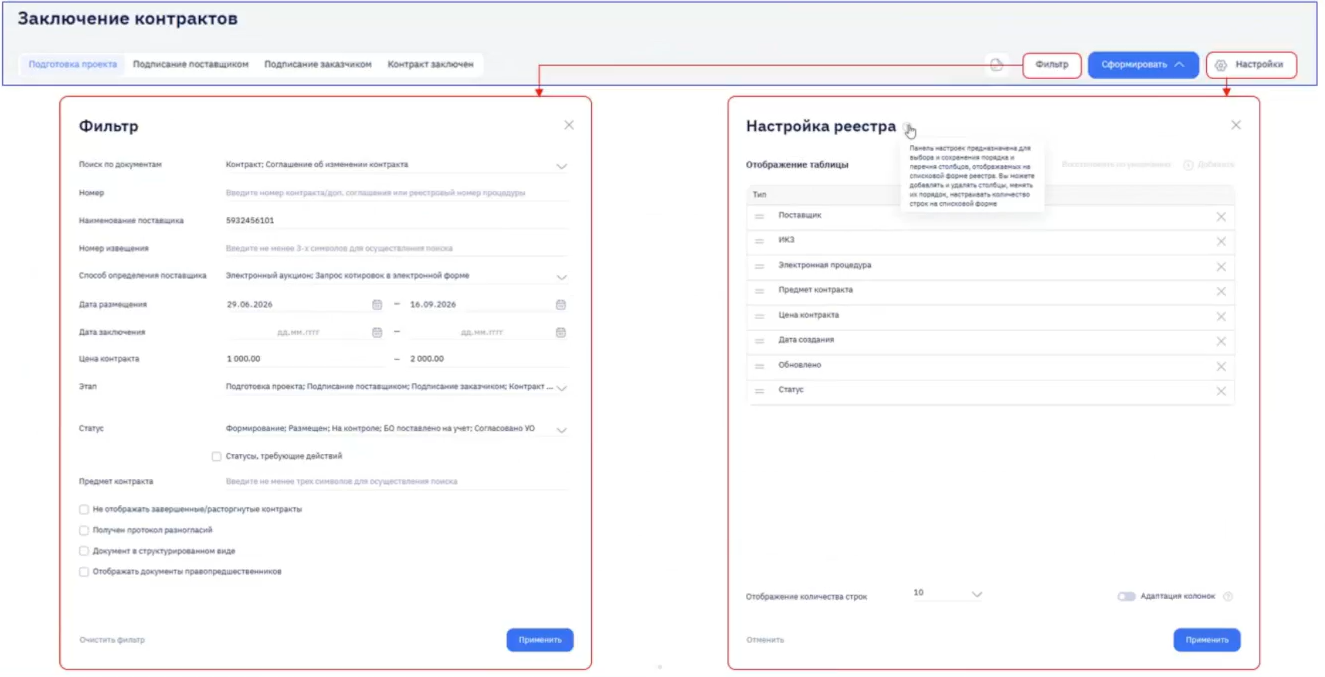Close the Настройка реестра panel with X
The image size is (1325, 677).
click(x=1236, y=125)
